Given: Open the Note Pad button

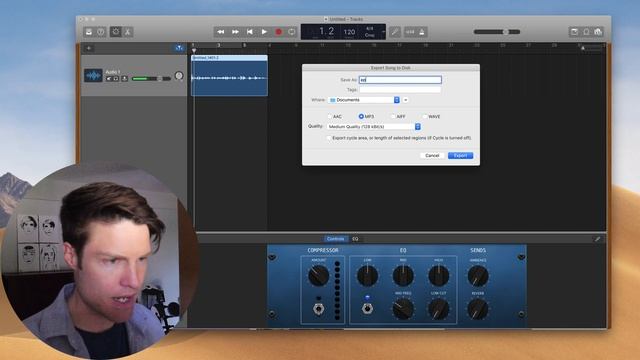Looking at the screenshot, I should pyautogui.click(x=574, y=32).
